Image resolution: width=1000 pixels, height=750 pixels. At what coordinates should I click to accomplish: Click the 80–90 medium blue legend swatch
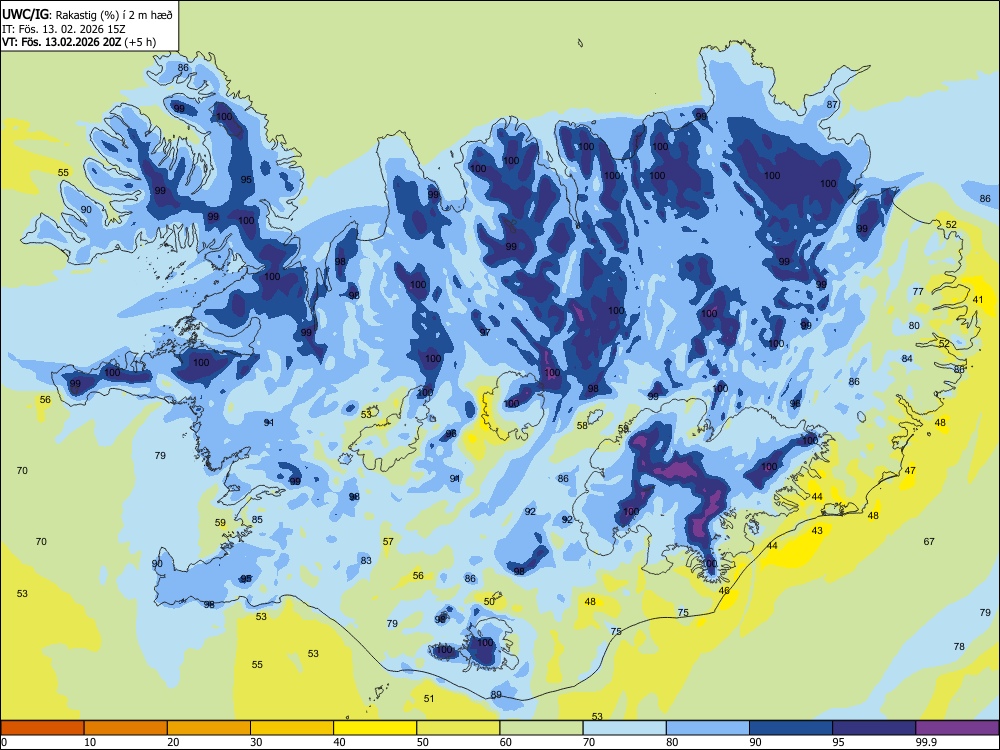pos(708,728)
